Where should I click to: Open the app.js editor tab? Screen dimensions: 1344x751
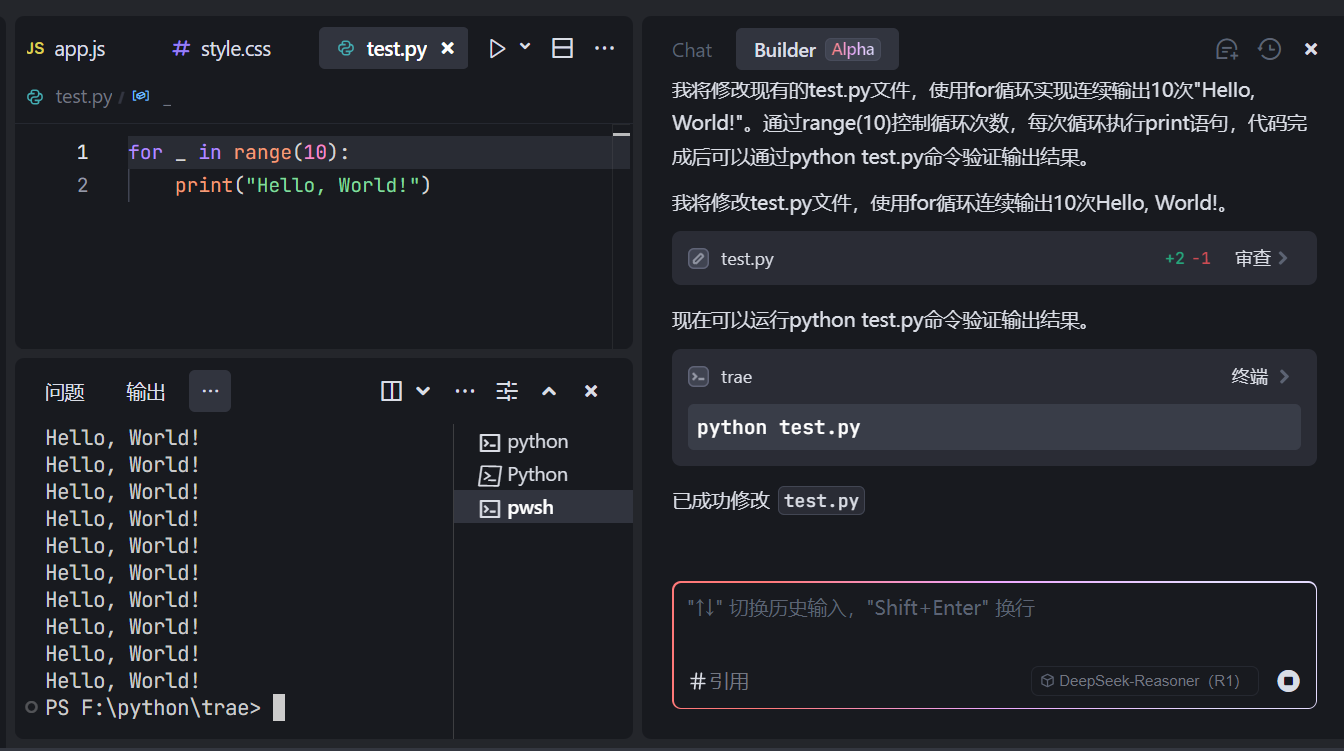tap(66, 48)
